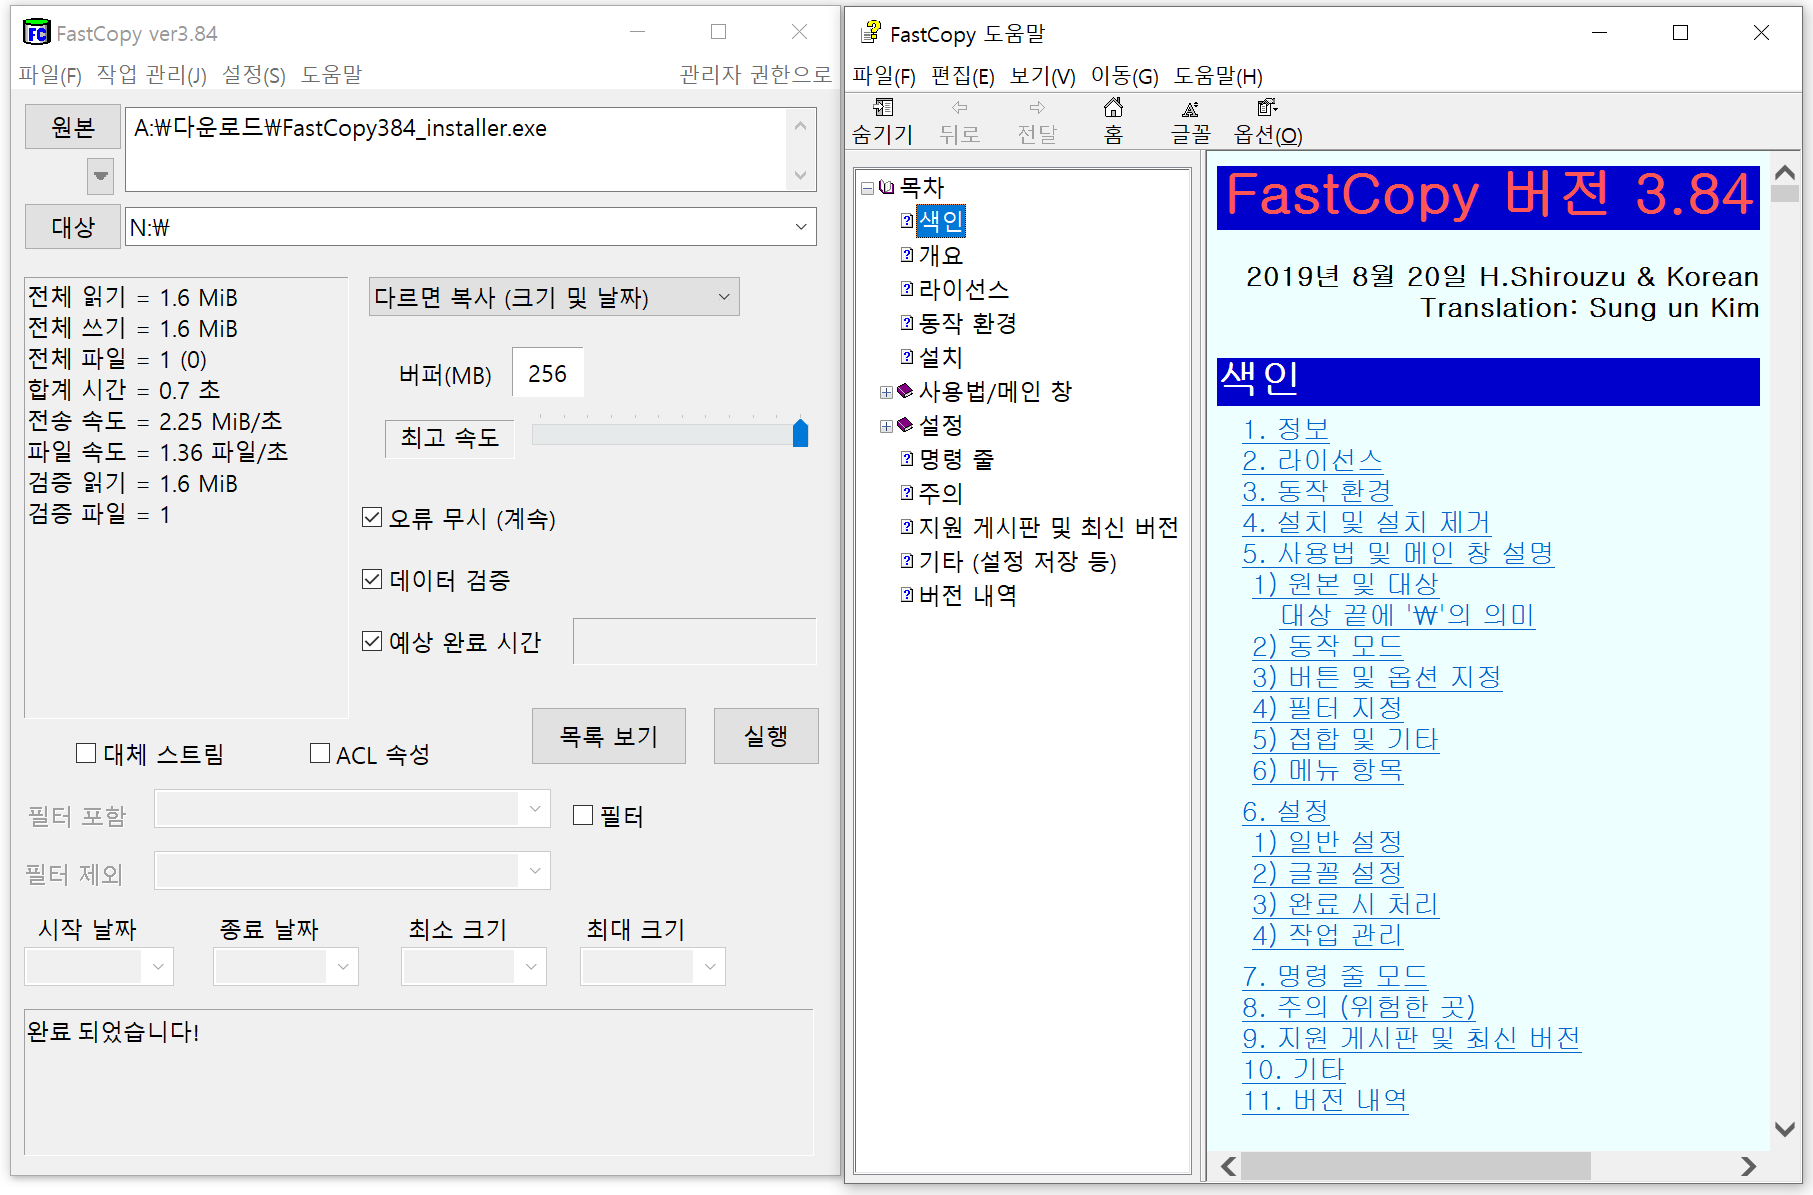Click the 원본 source button

73,127
